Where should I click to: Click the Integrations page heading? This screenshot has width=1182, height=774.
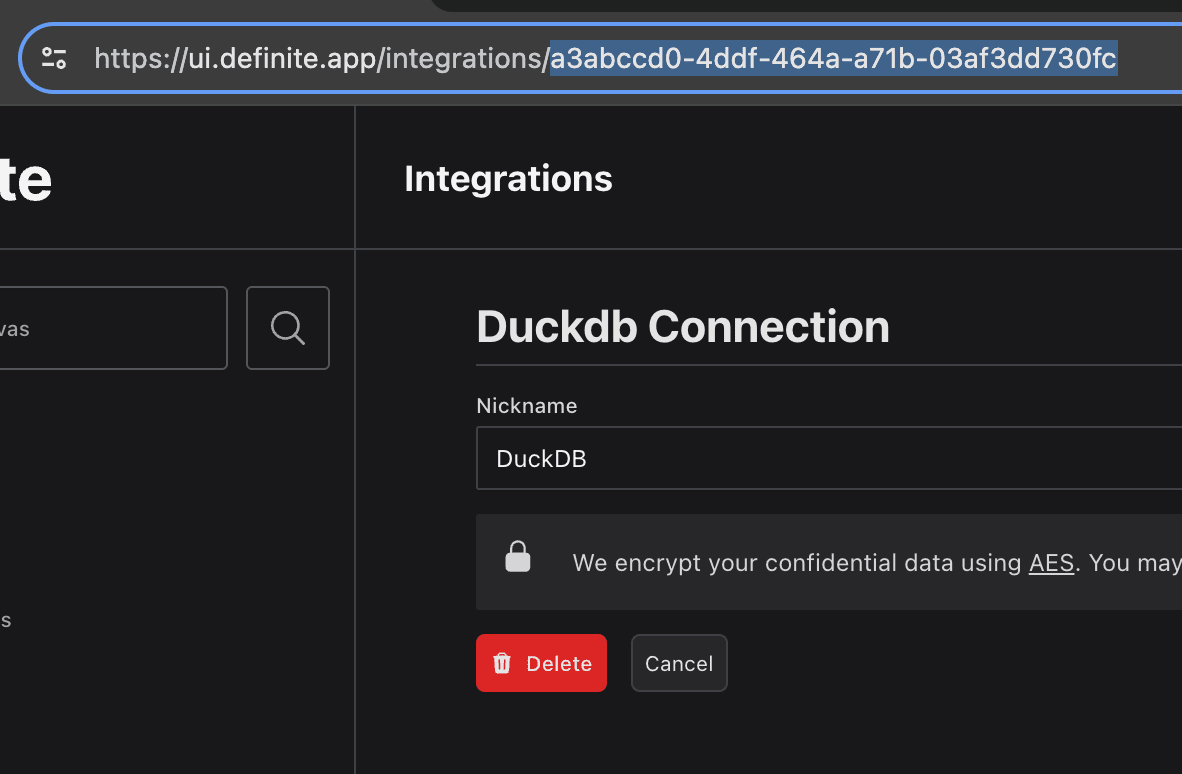508,179
